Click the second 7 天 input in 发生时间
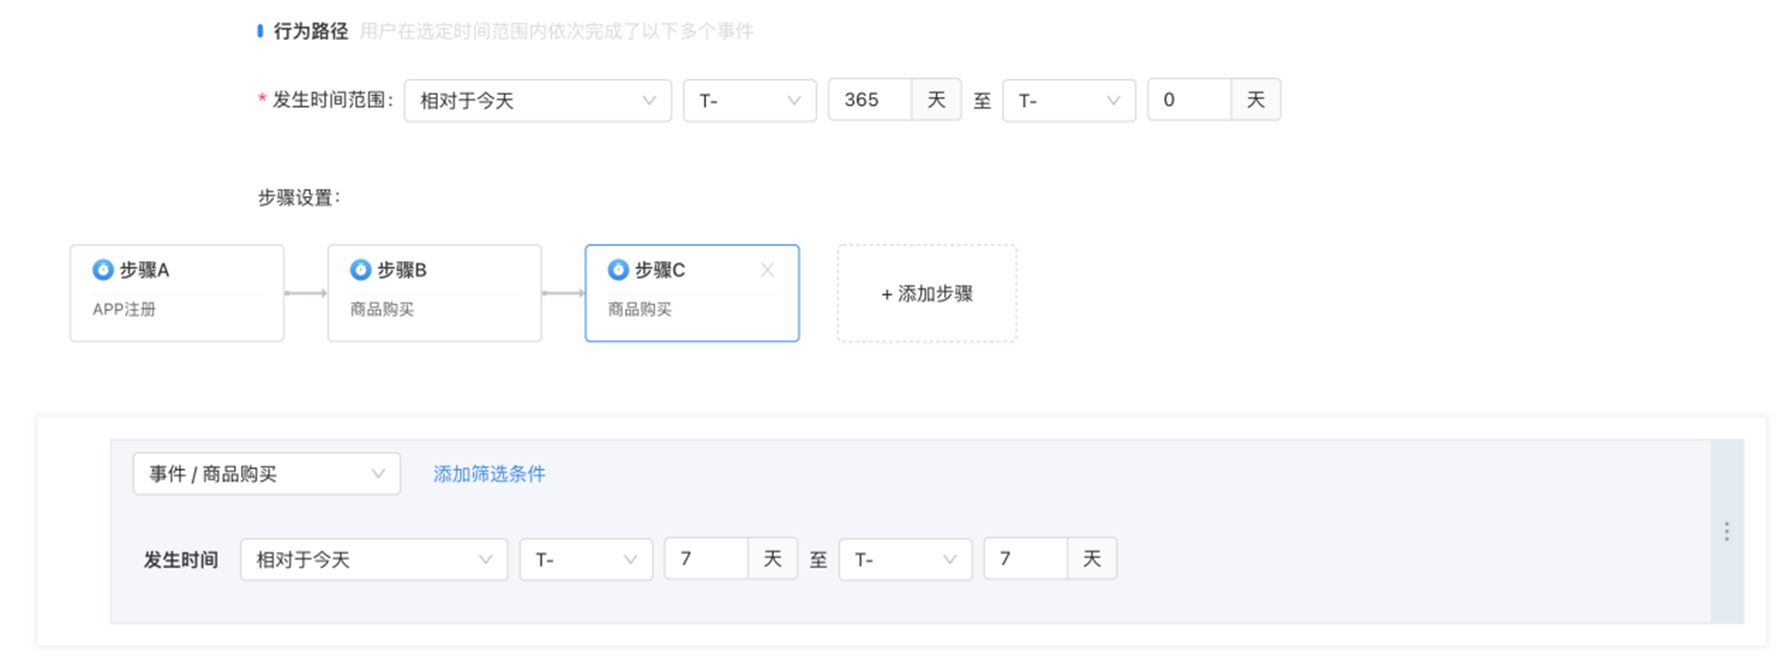 1025,559
